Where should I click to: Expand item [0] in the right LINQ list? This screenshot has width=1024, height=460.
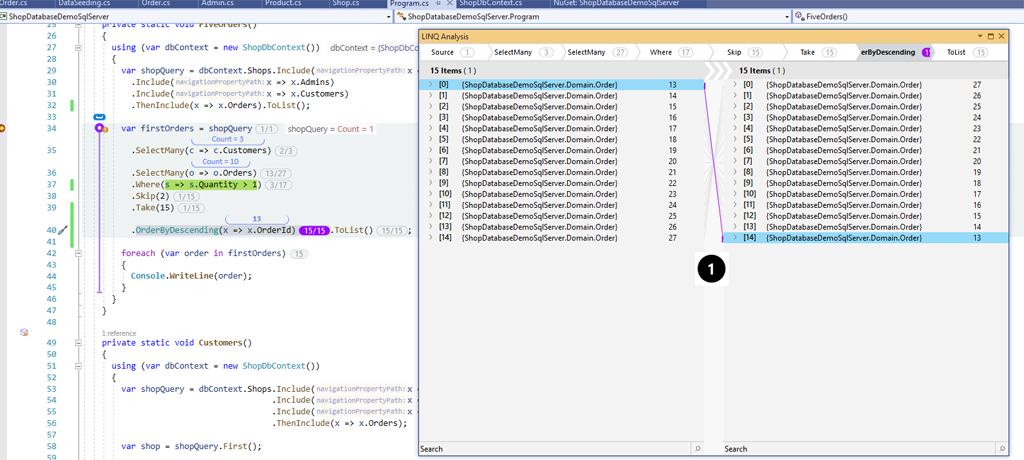point(735,85)
